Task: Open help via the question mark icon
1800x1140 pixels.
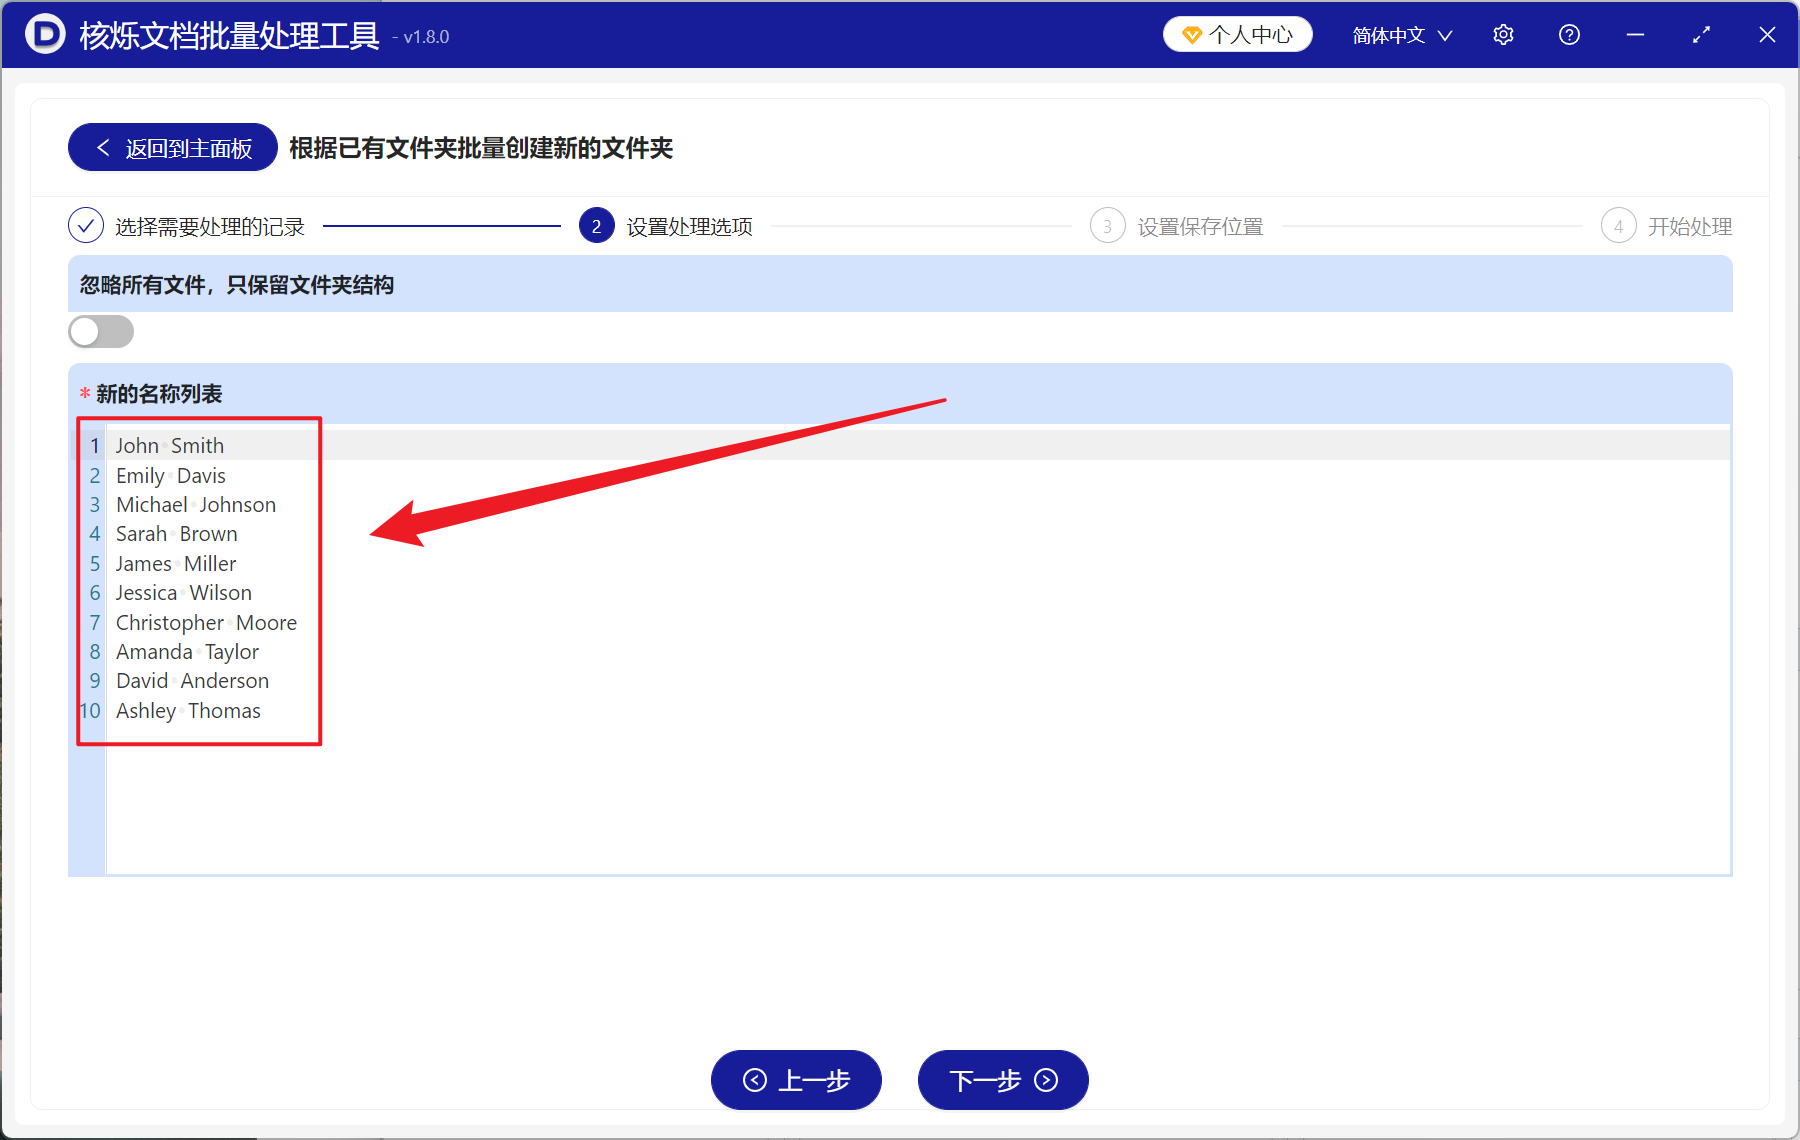Action: [x=1568, y=34]
